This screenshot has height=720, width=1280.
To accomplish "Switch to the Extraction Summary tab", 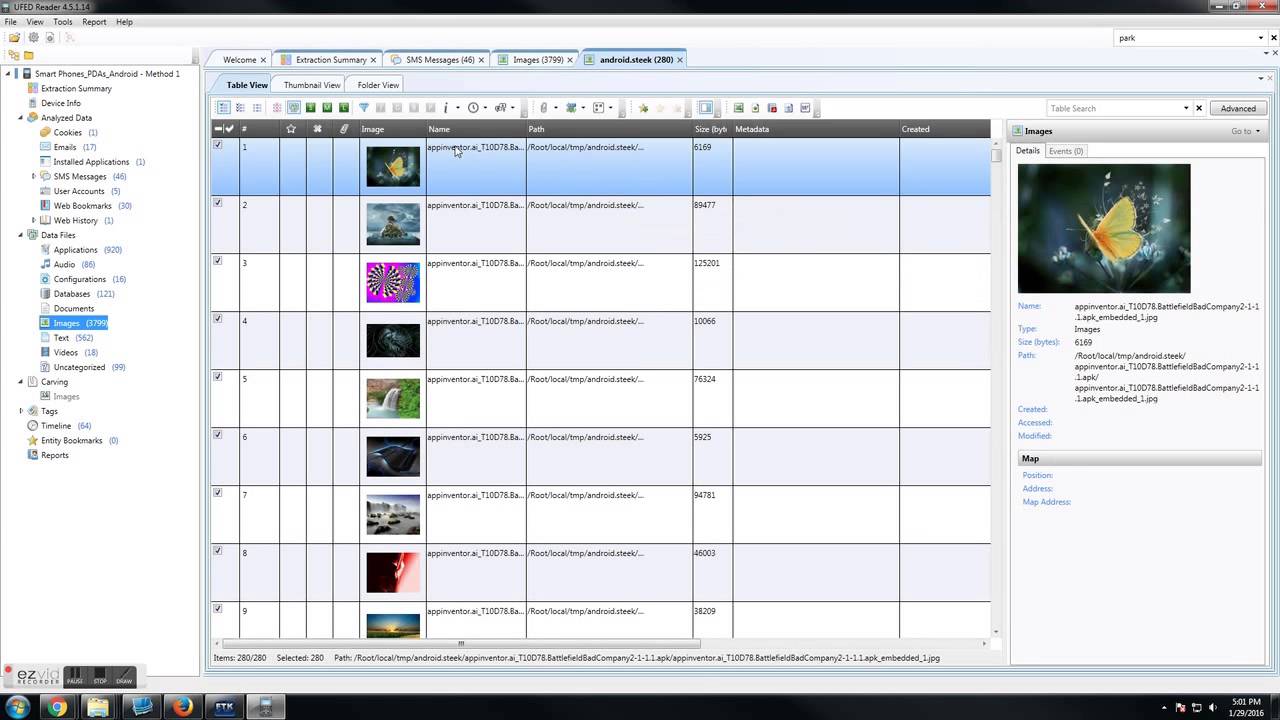I will (331, 60).
